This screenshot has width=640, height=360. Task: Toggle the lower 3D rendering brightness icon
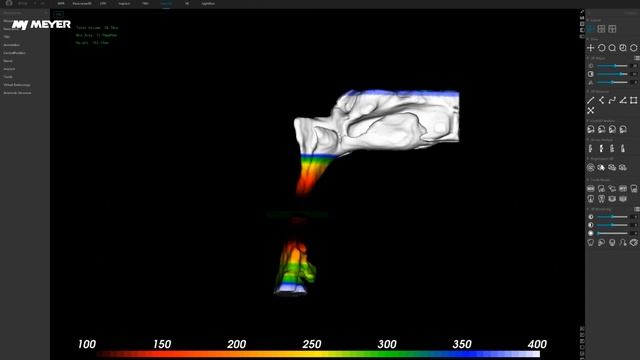tap(591, 217)
